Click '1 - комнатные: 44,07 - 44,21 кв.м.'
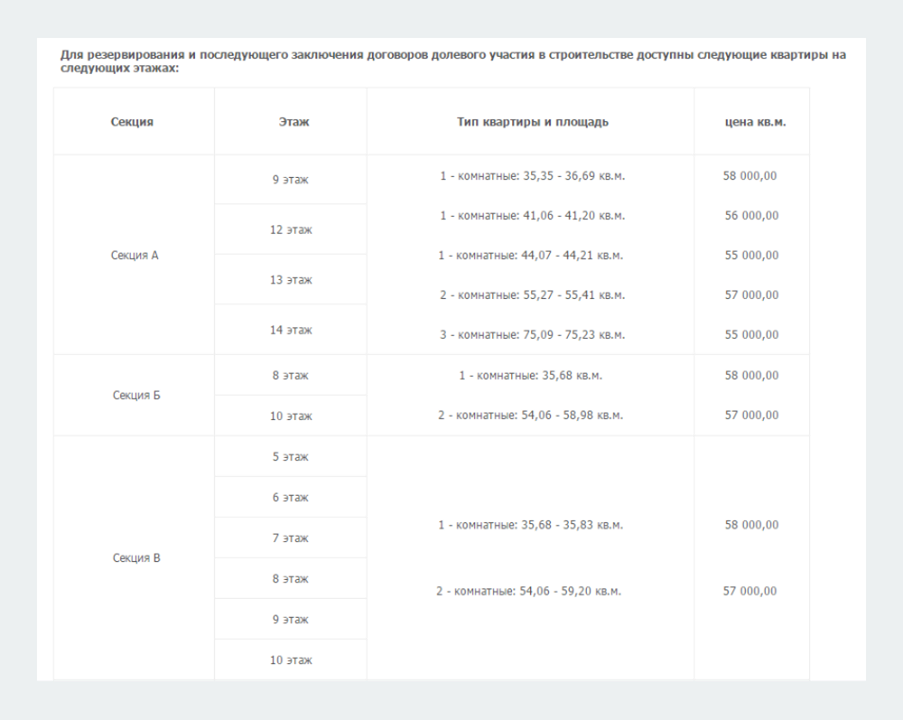The width and height of the screenshot is (903, 720). (x=530, y=255)
